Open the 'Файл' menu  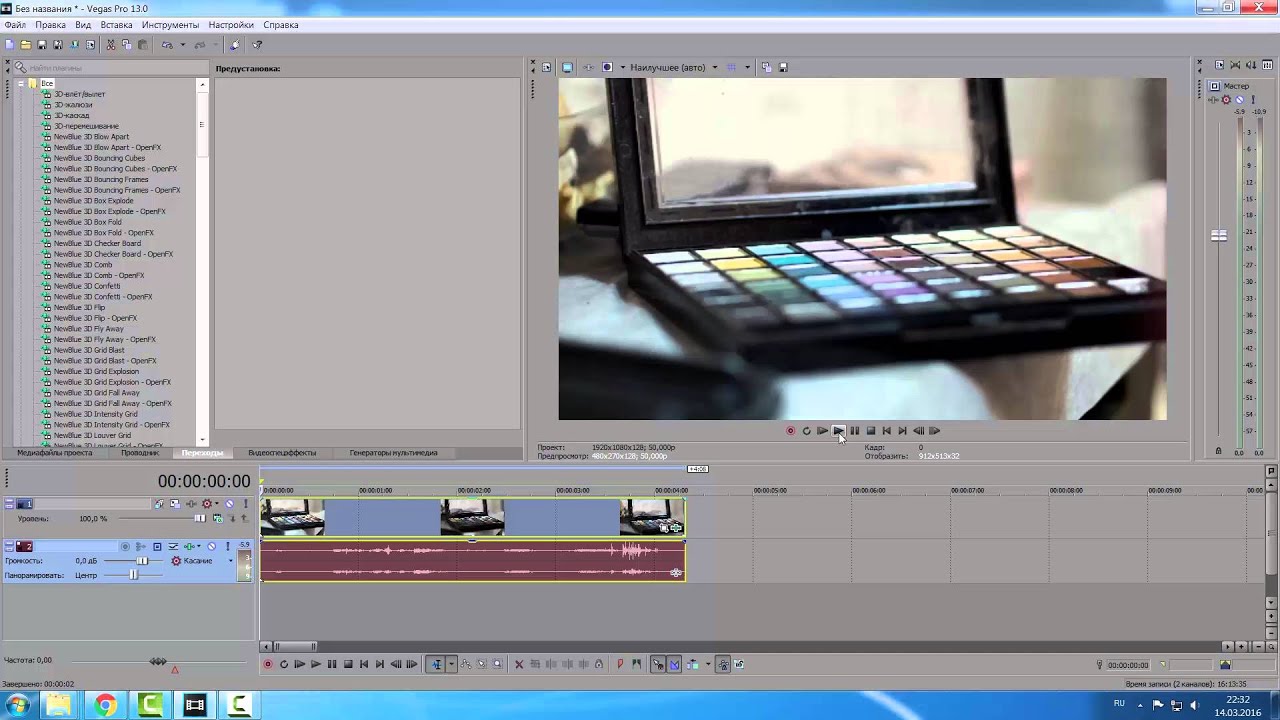[15, 24]
